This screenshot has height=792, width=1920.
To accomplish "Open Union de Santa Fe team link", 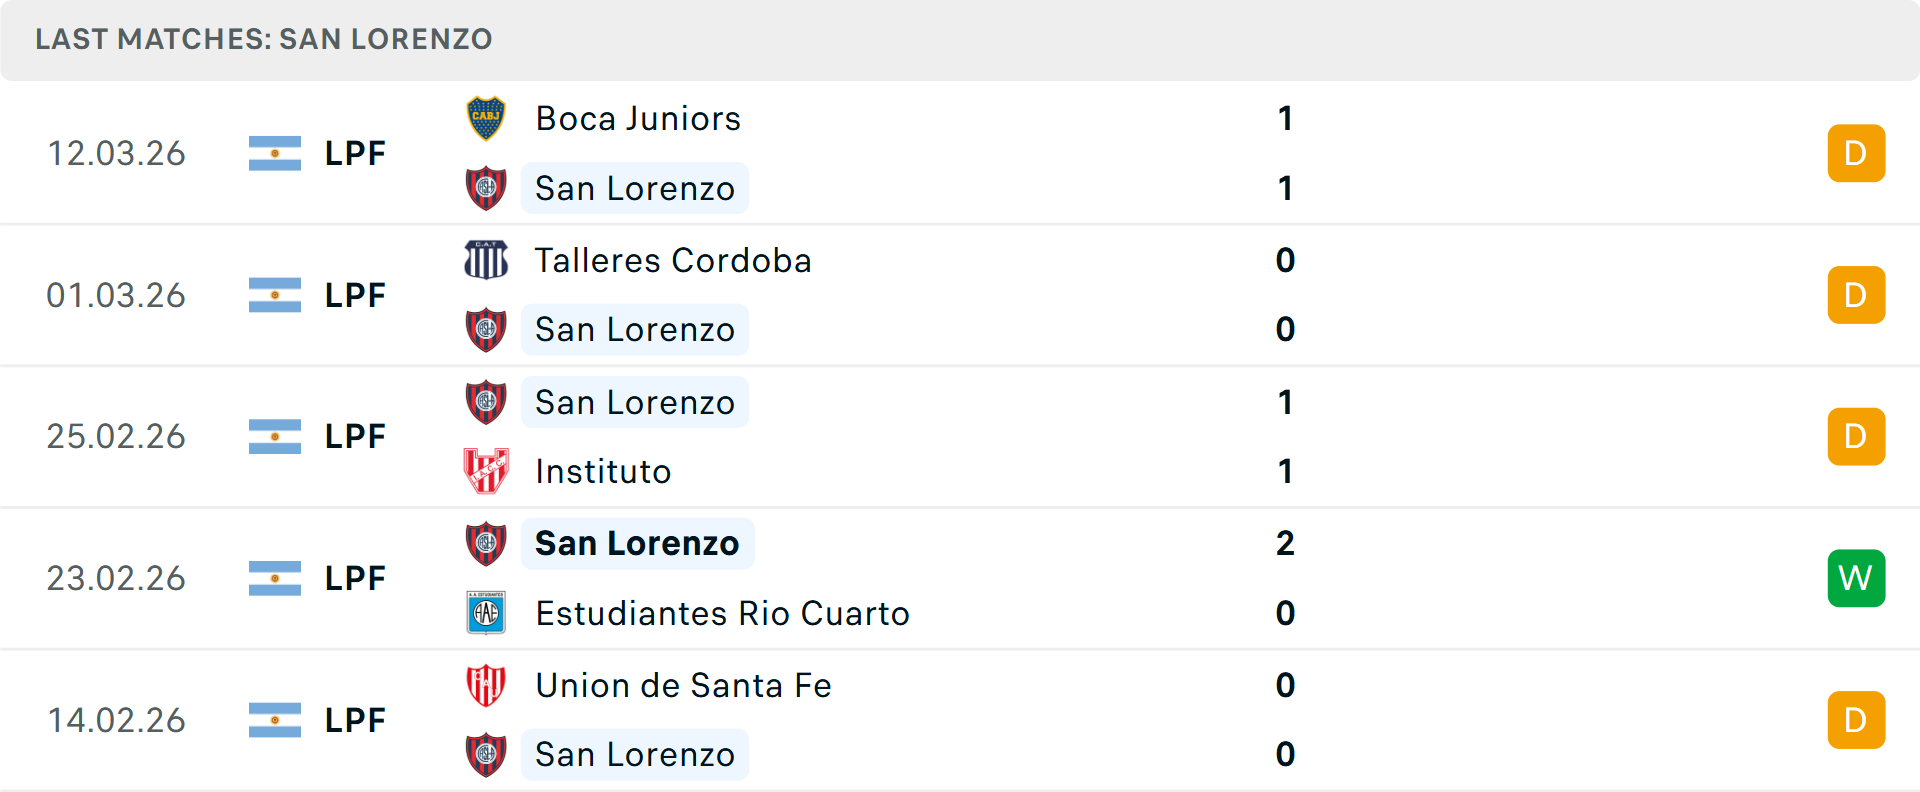I will click(683, 685).
